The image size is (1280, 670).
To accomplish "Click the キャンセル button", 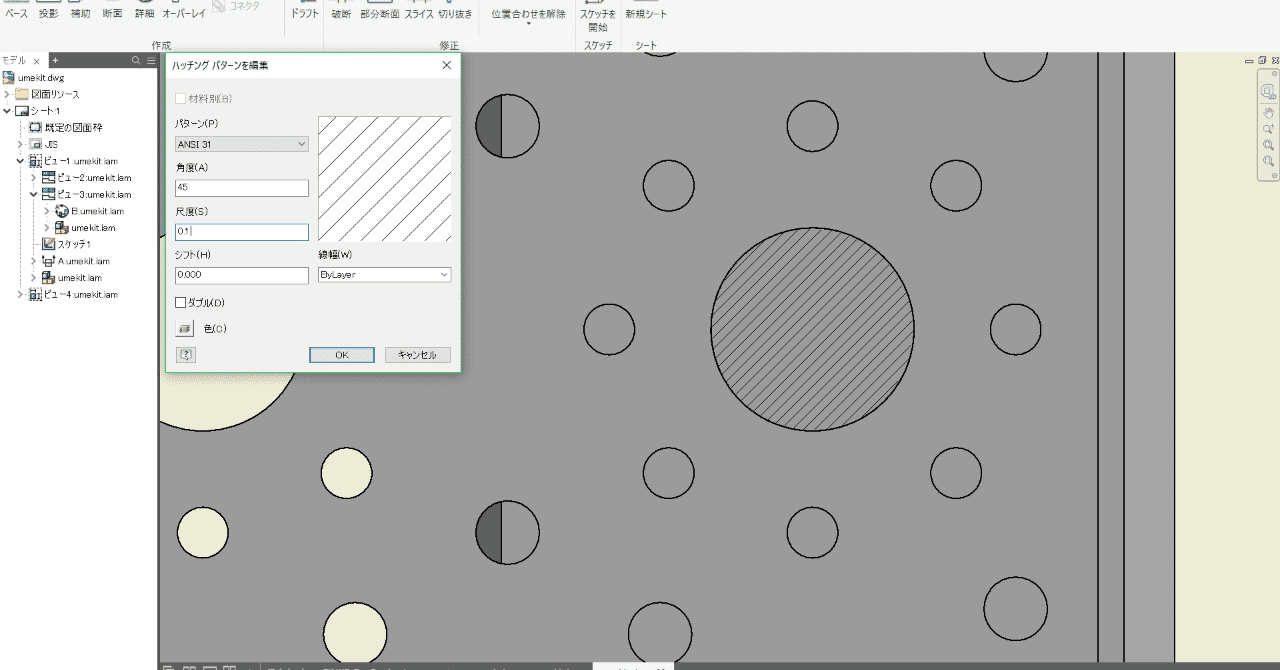I will coord(417,355).
